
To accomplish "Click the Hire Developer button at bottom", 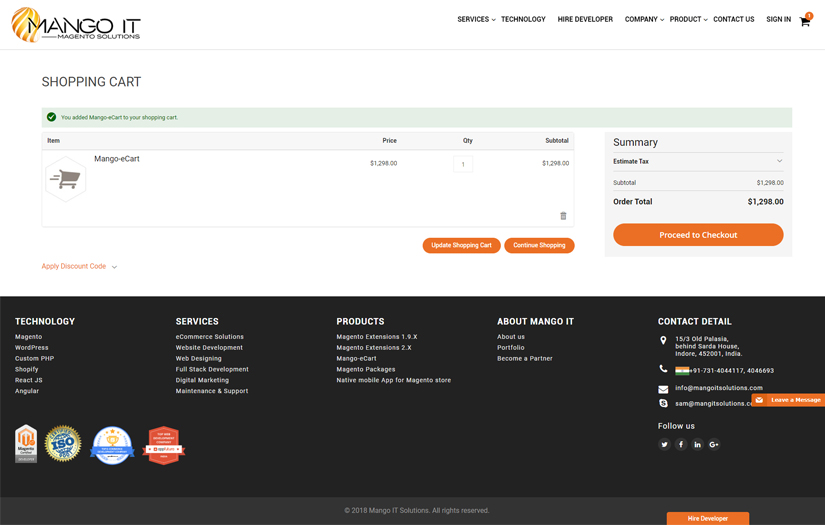I will pos(708,518).
